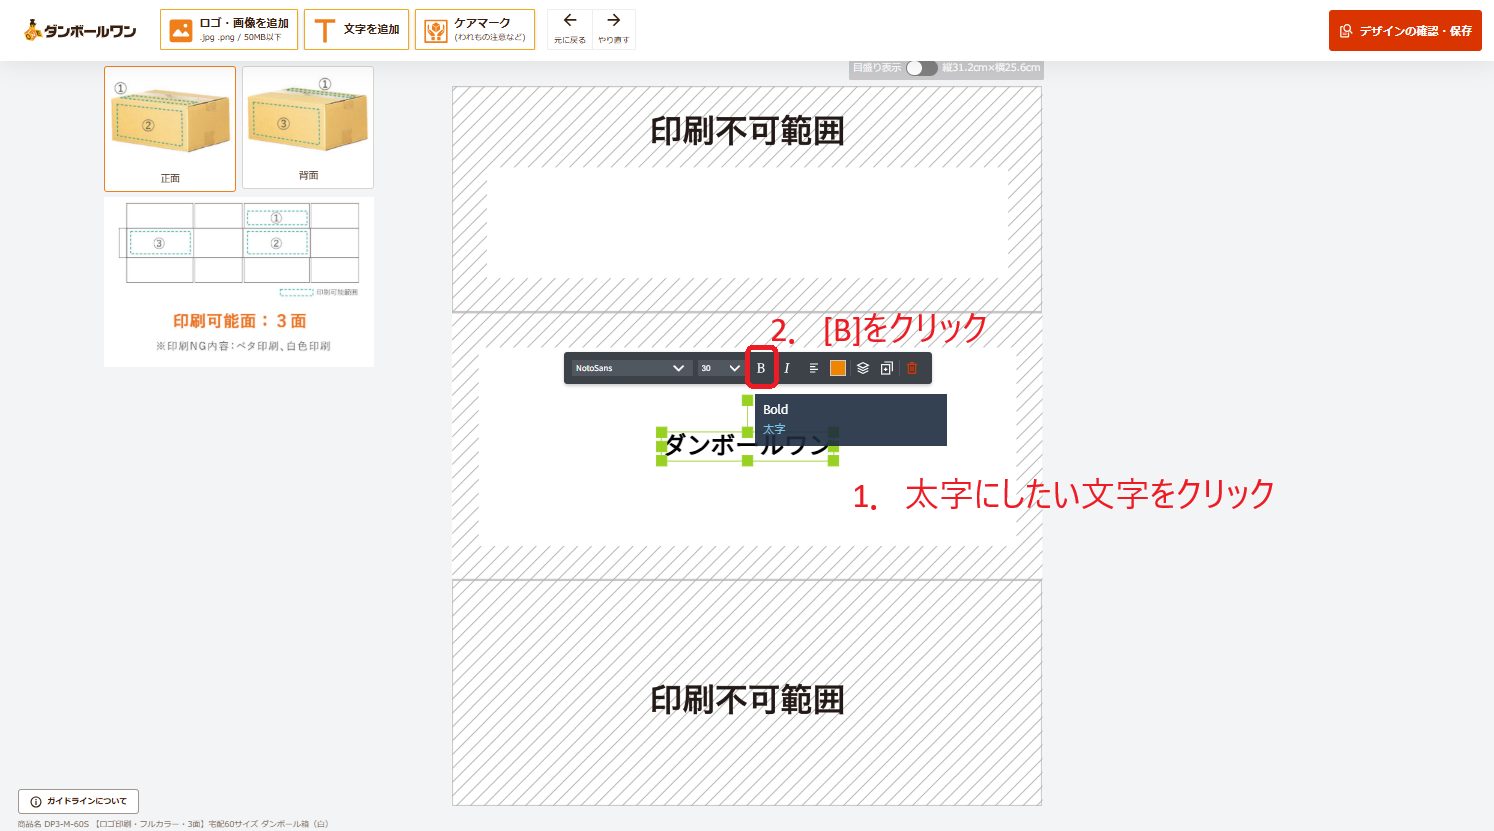Click the Bold tooltip 太字 text
This screenshot has width=1494, height=831.
click(x=774, y=429)
